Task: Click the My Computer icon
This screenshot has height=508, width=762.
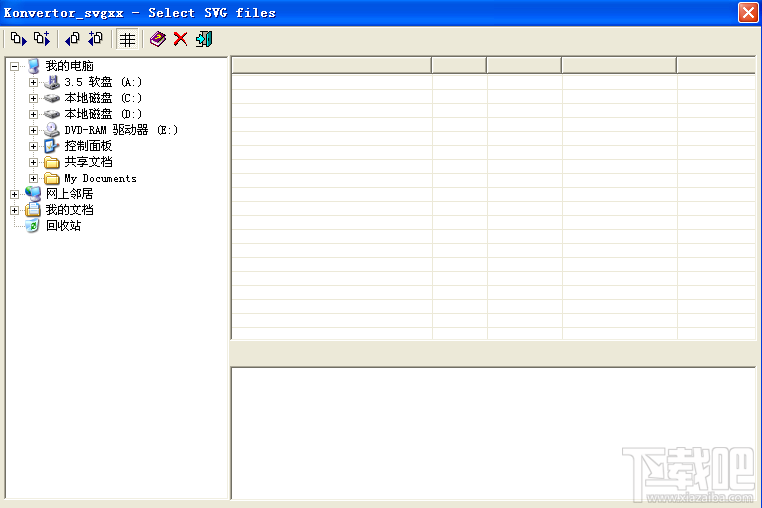Action: [33, 66]
